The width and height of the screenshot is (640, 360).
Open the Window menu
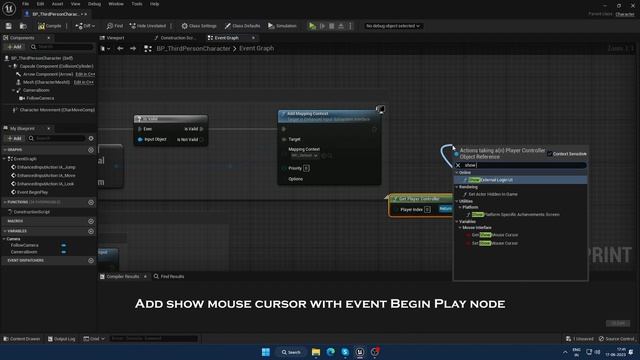click(x=116, y=4)
